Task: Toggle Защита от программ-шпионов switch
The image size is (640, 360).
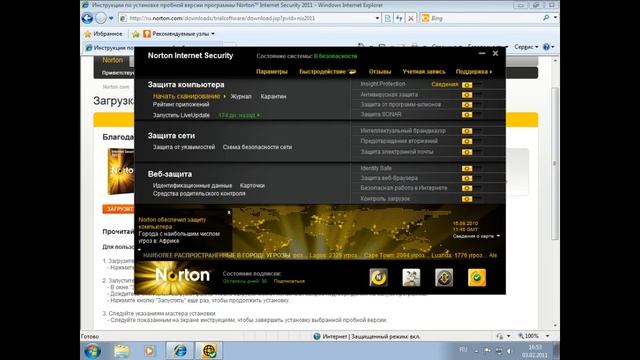Action: point(471,104)
